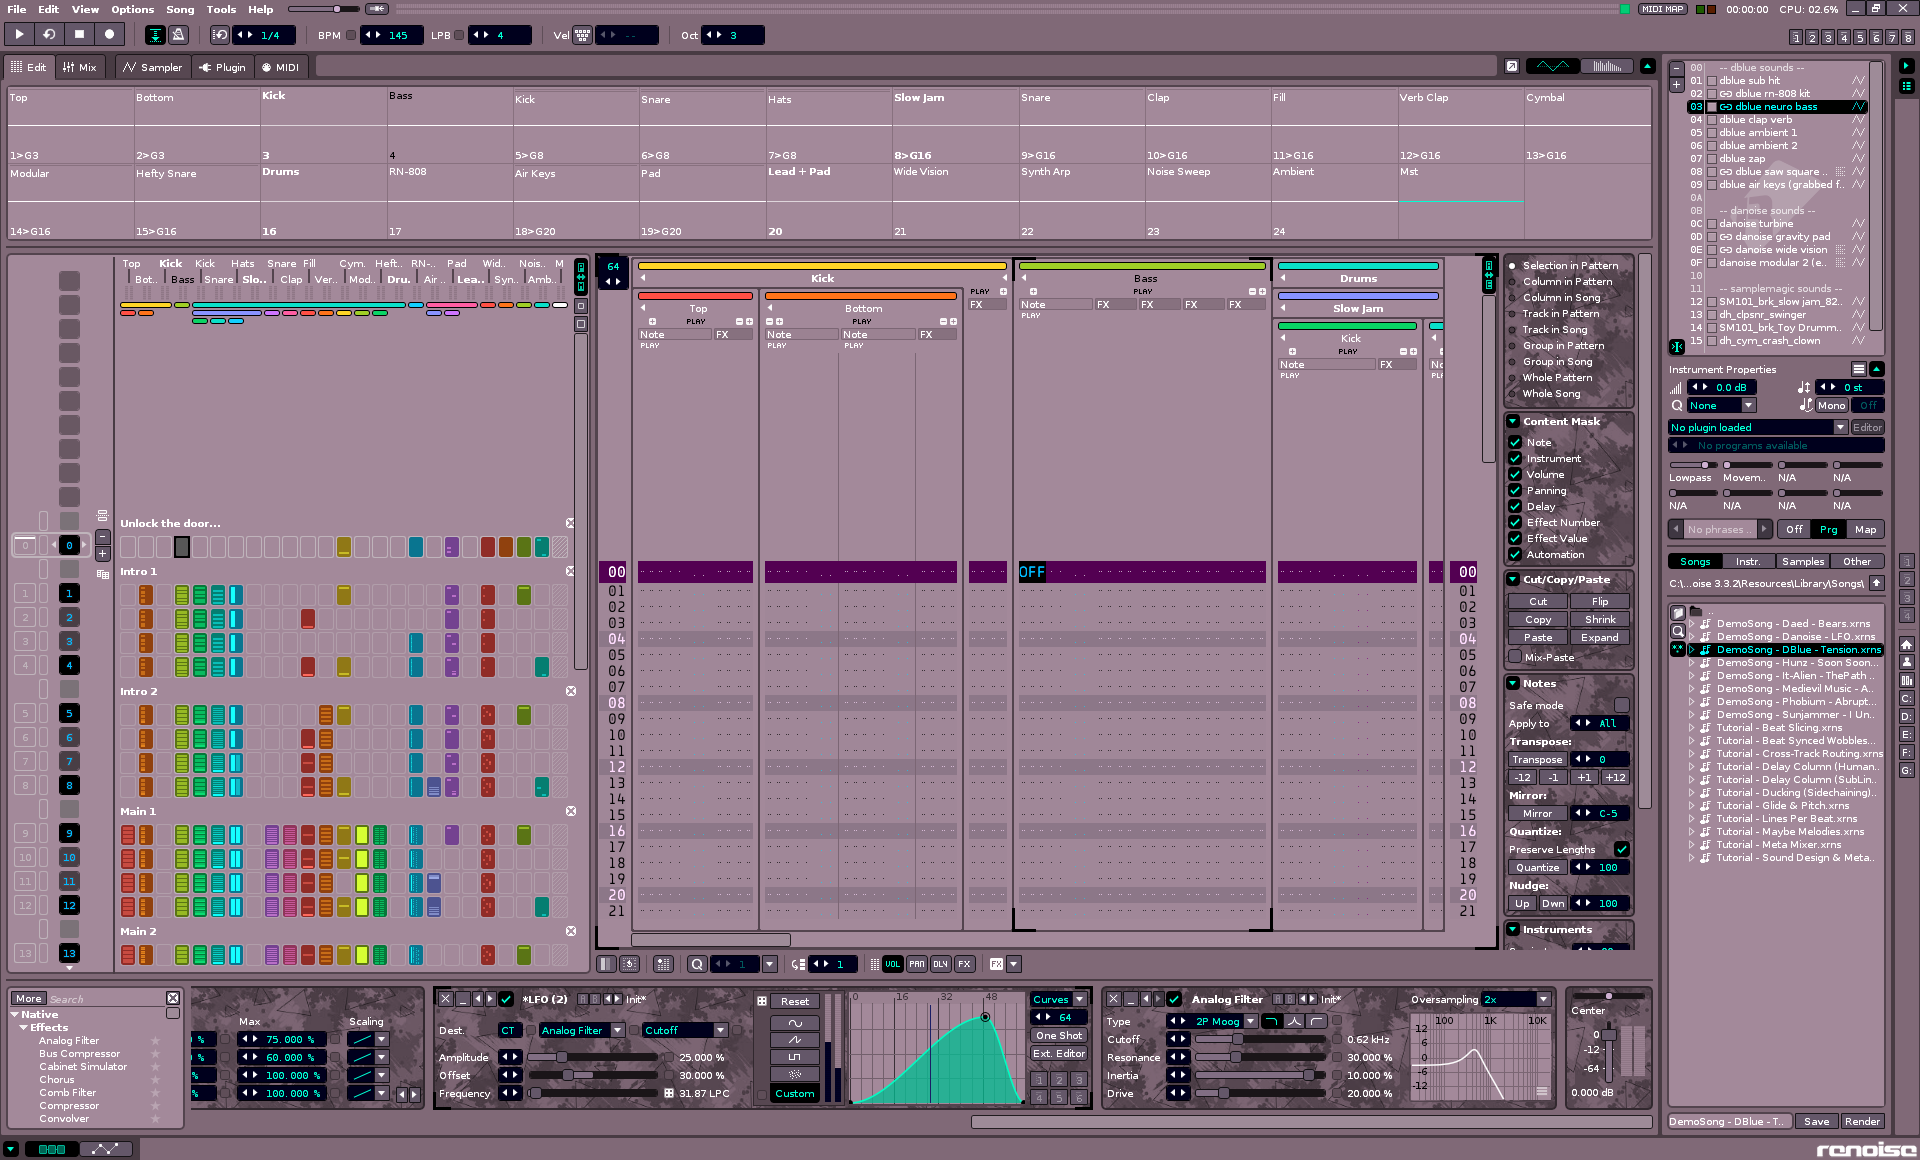Enable record/edit mode button
Screen dimensions: 1920x1160
click(x=109, y=34)
